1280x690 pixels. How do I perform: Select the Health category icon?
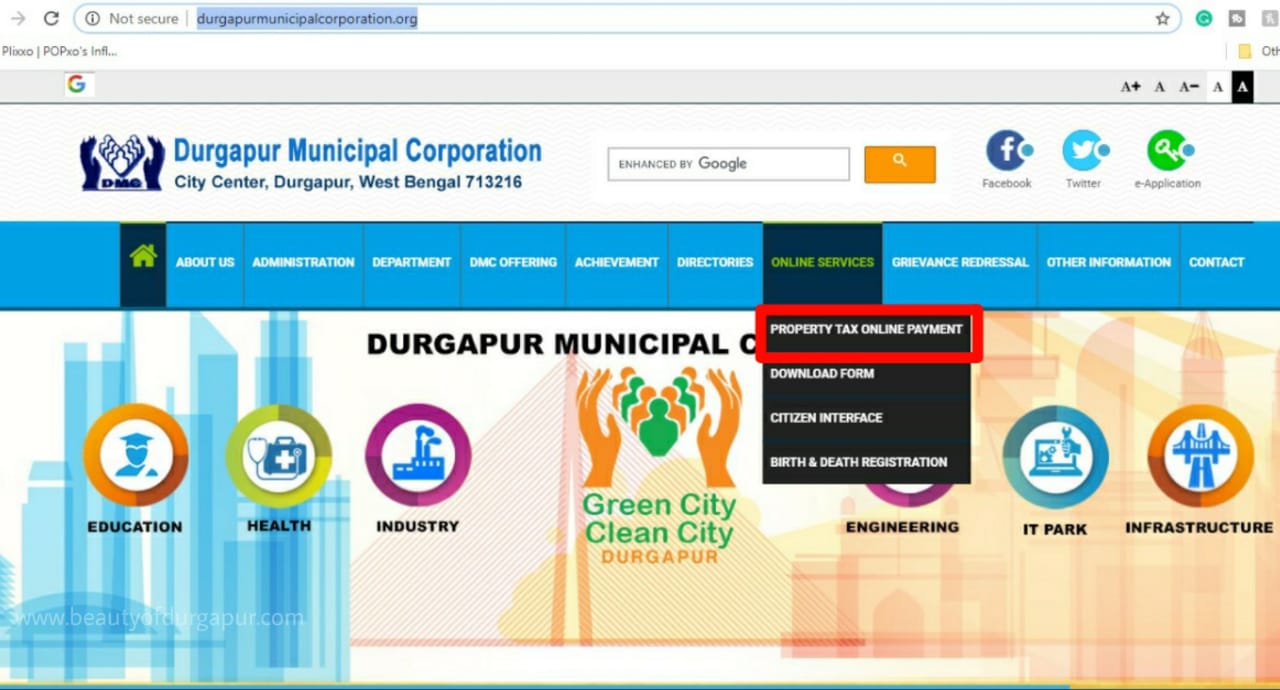pyautogui.click(x=277, y=455)
